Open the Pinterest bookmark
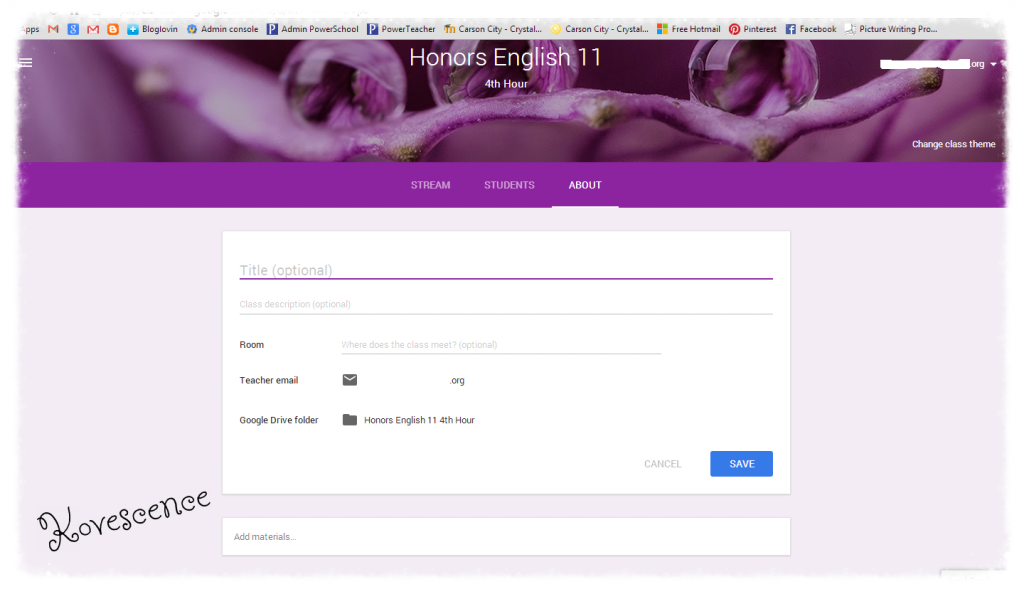1024x593 pixels. [x=752, y=29]
